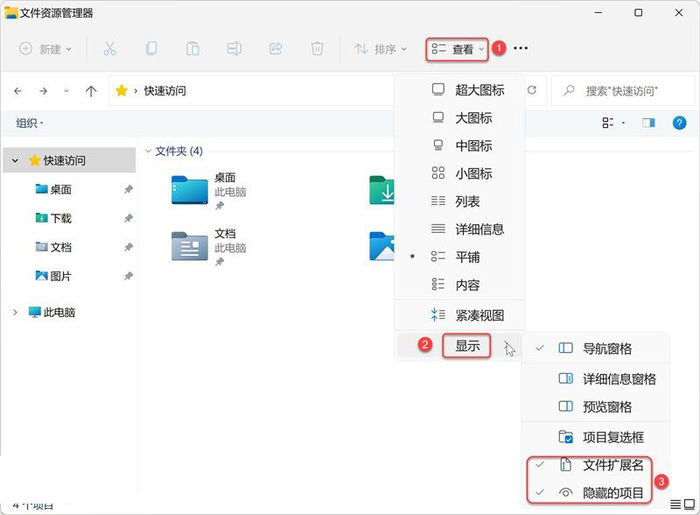The height and width of the screenshot is (515, 700).
Task: Click the 组织 organize button
Action: pos(29,123)
